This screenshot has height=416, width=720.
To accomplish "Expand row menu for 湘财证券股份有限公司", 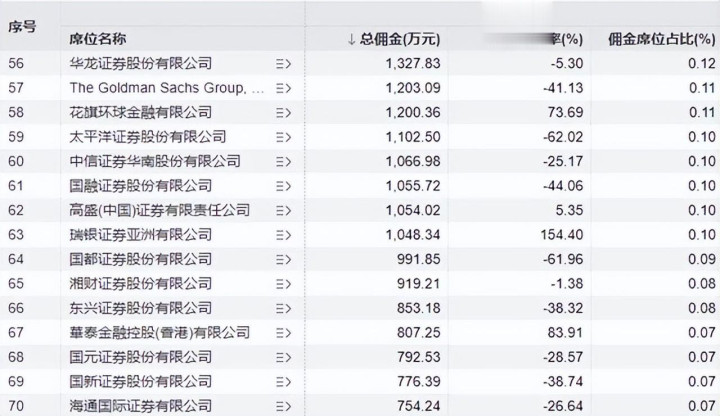I will pos(283,284).
